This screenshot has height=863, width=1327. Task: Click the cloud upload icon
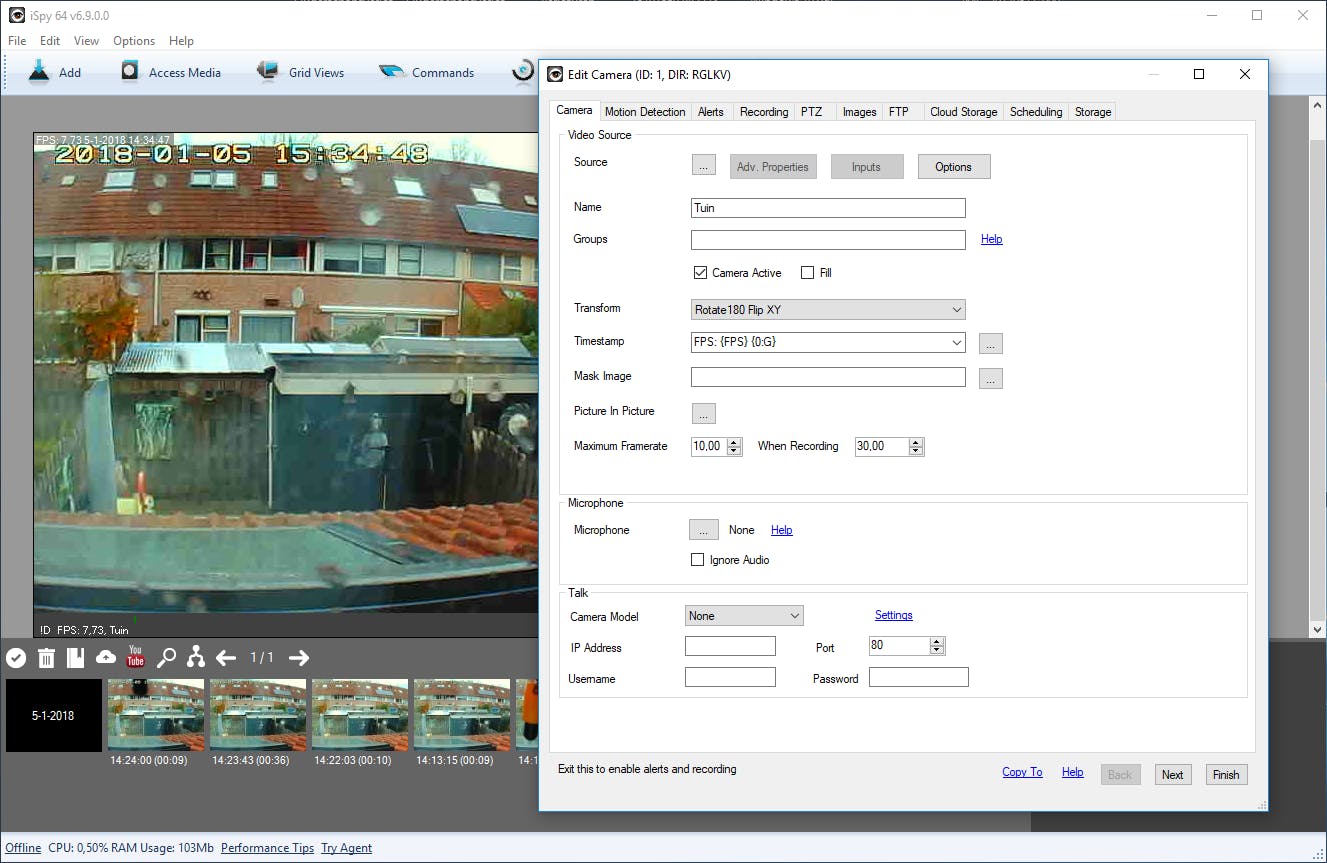point(105,657)
